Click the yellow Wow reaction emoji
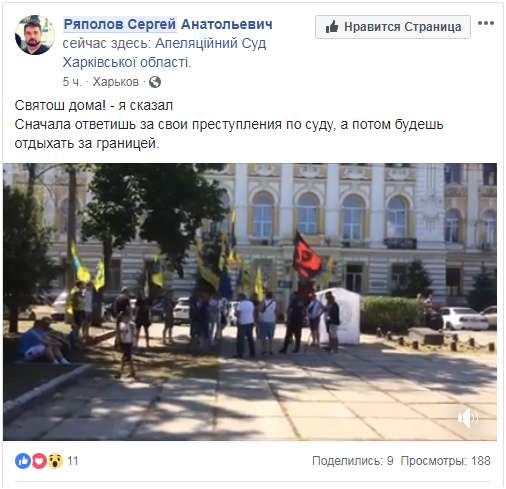 tap(55, 461)
